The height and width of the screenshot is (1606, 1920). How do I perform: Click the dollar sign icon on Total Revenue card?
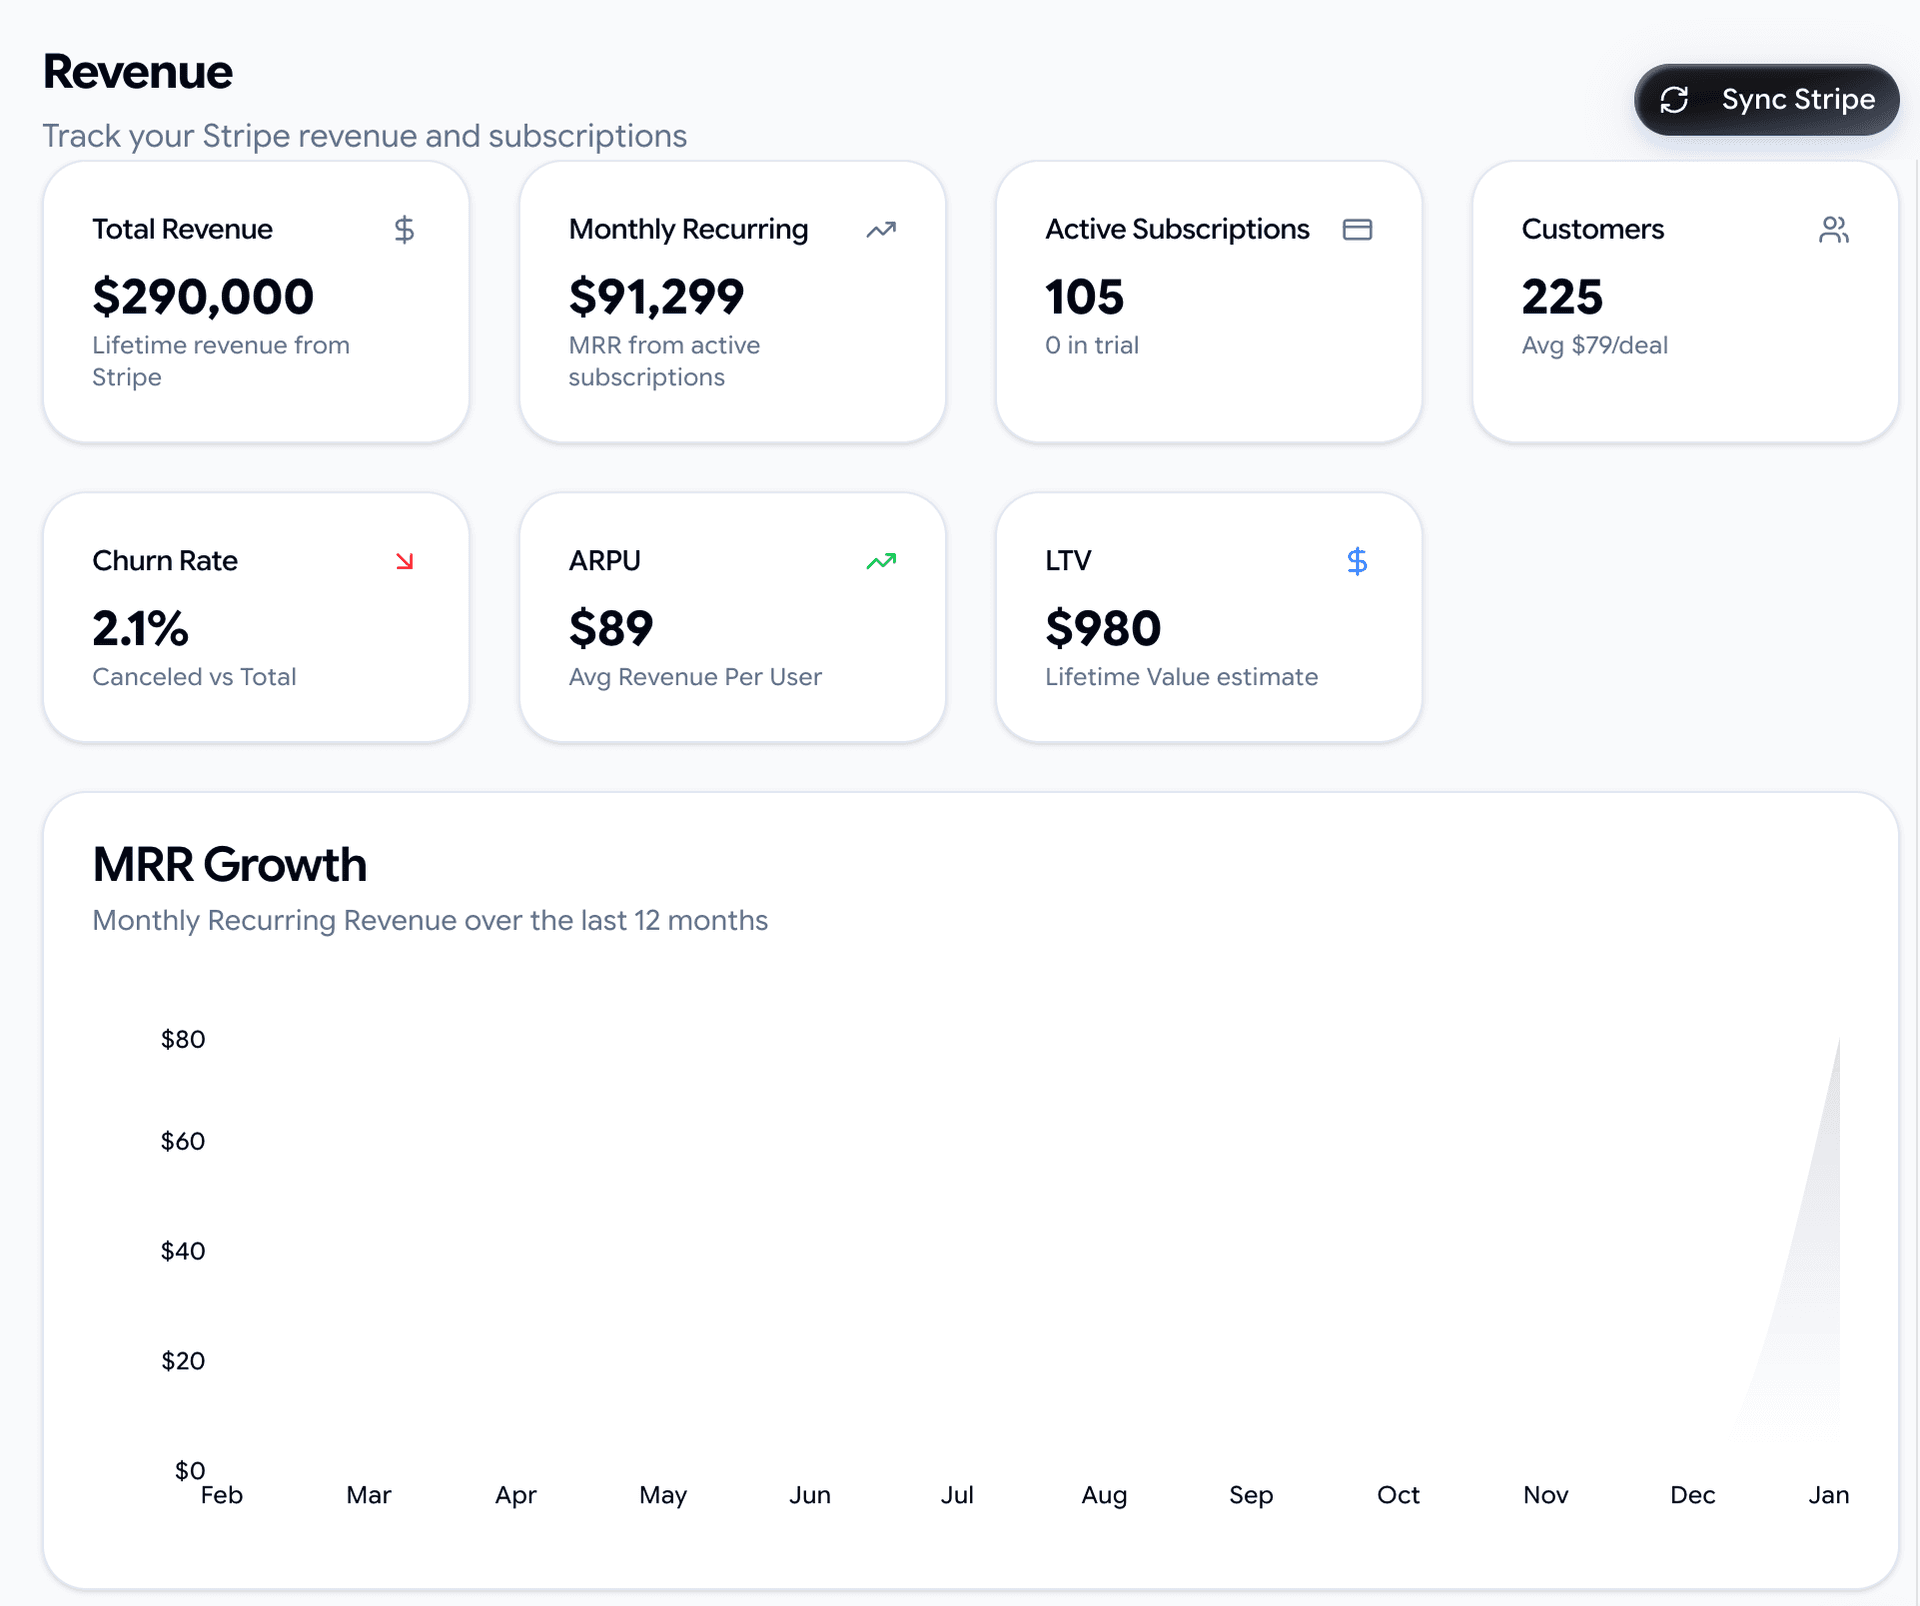(405, 229)
